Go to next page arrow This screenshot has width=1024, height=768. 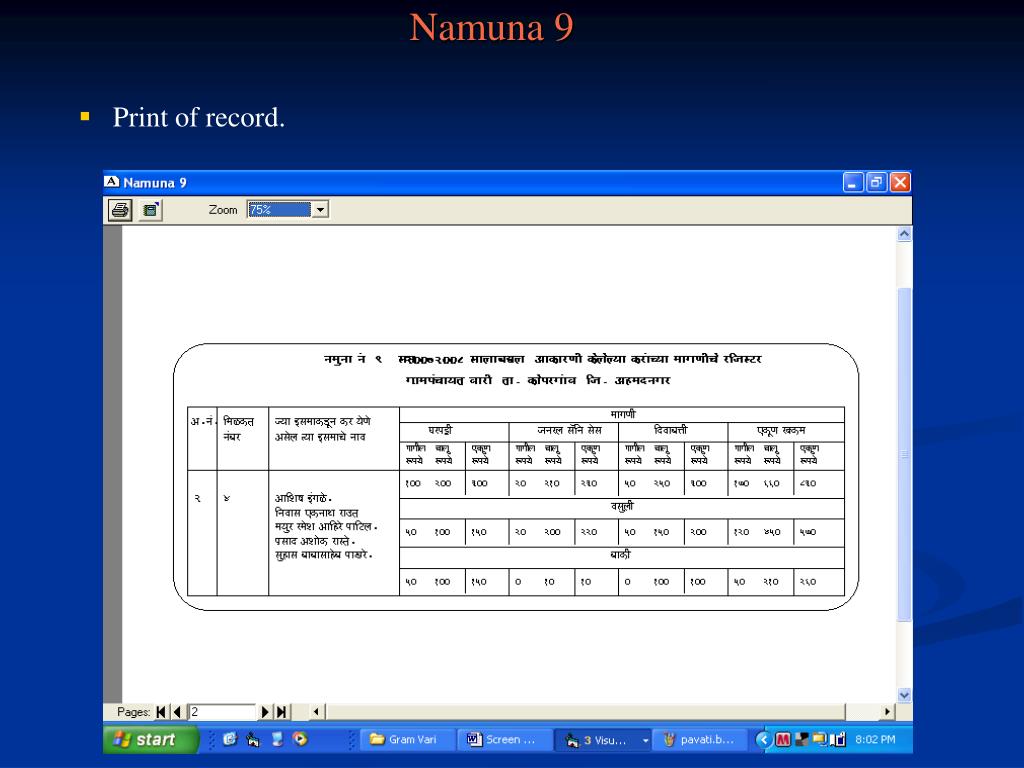click(x=264, y=712)
